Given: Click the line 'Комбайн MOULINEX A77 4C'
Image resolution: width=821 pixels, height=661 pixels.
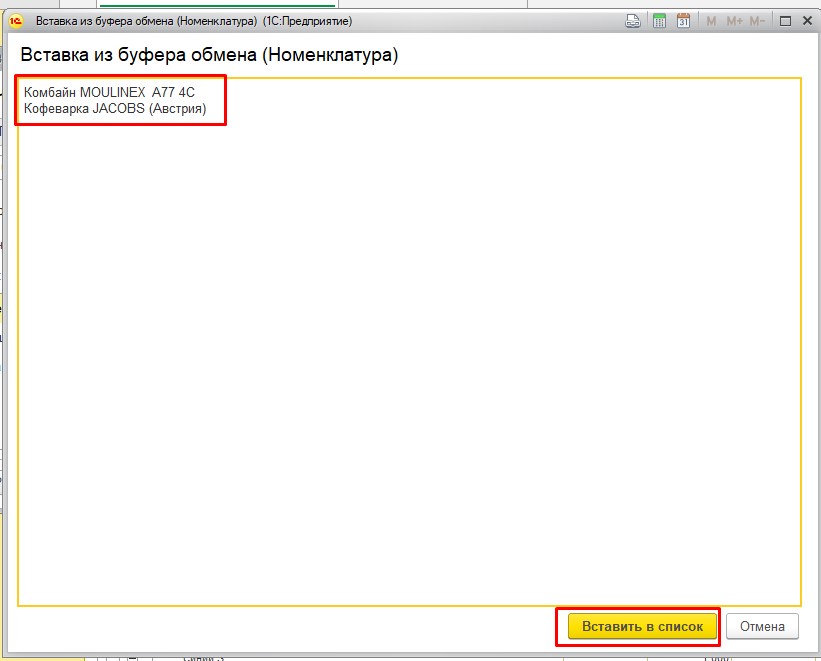Looking at the screenshot, I should (109, 93).
